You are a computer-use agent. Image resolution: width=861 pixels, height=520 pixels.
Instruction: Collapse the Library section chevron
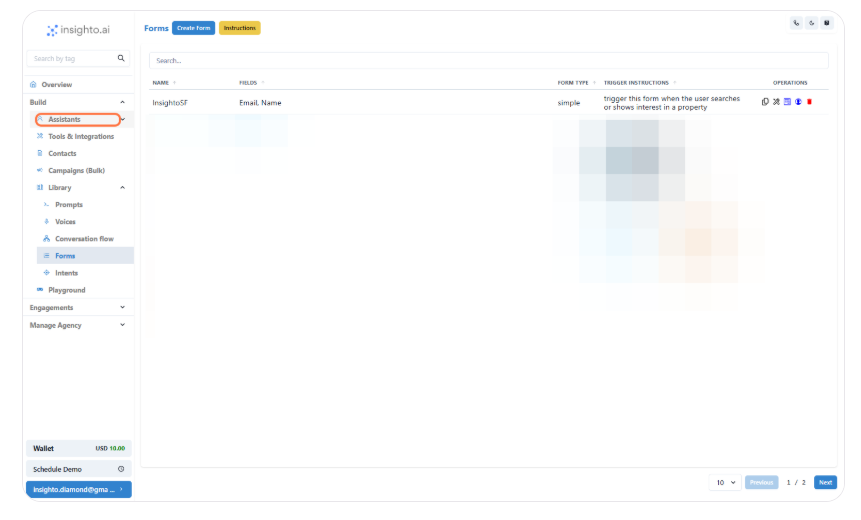coord(122,187)
